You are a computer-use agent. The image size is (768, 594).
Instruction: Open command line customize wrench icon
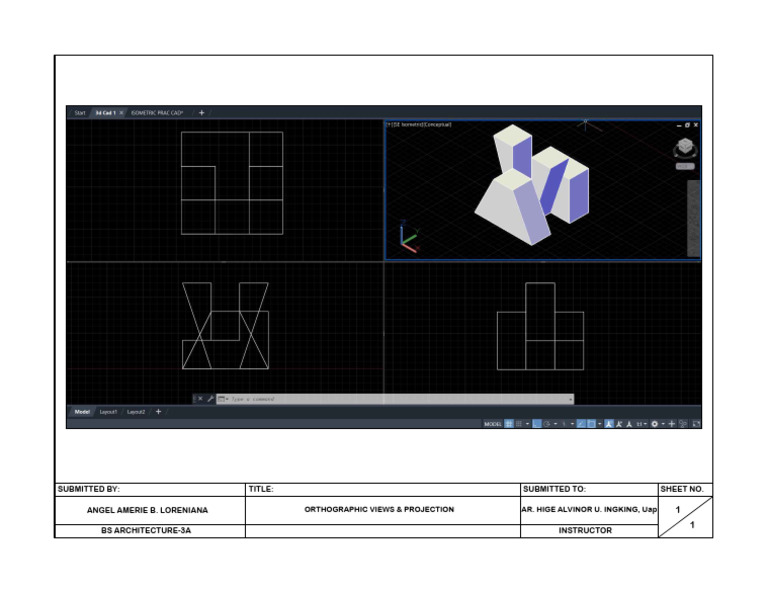(x=210, y=399)
